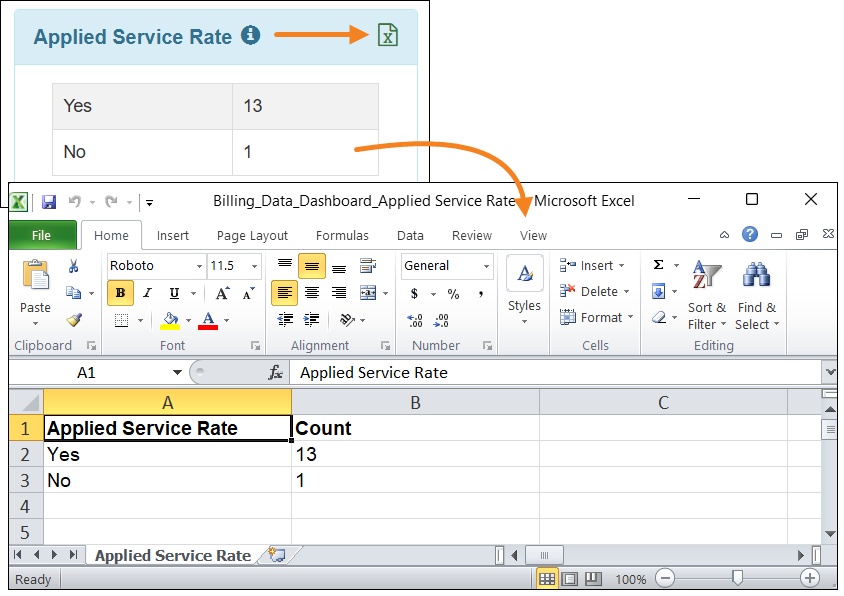Viewport: 844px width, 596px height.
Task: Open Format cells menu
Action: tap(596, 318)
